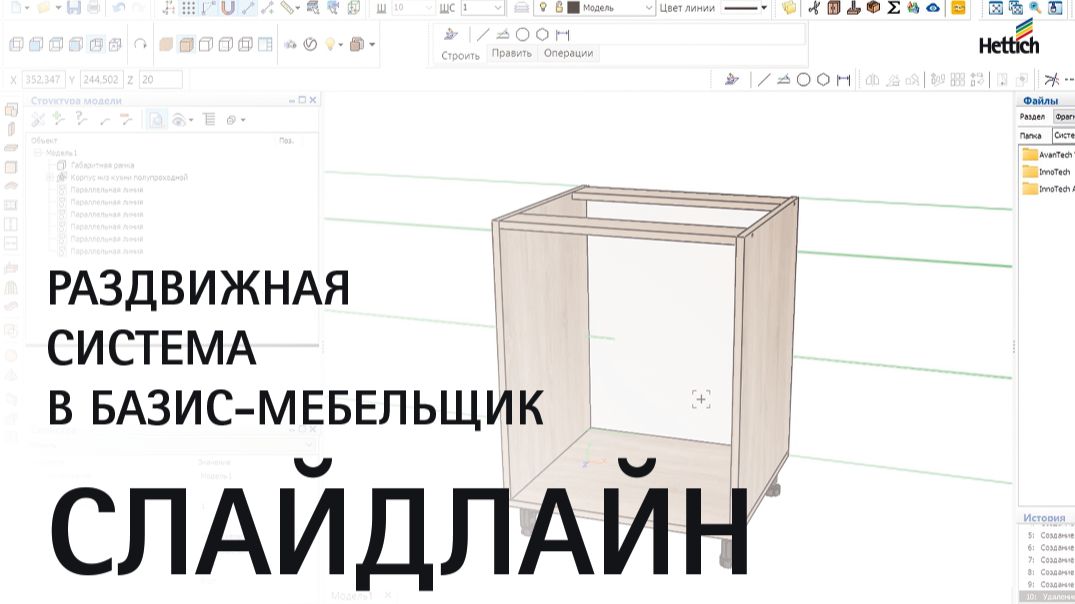1075x604 pixels.
Task: Toggle the grid dots snapping icon
Action: point(189,8)
